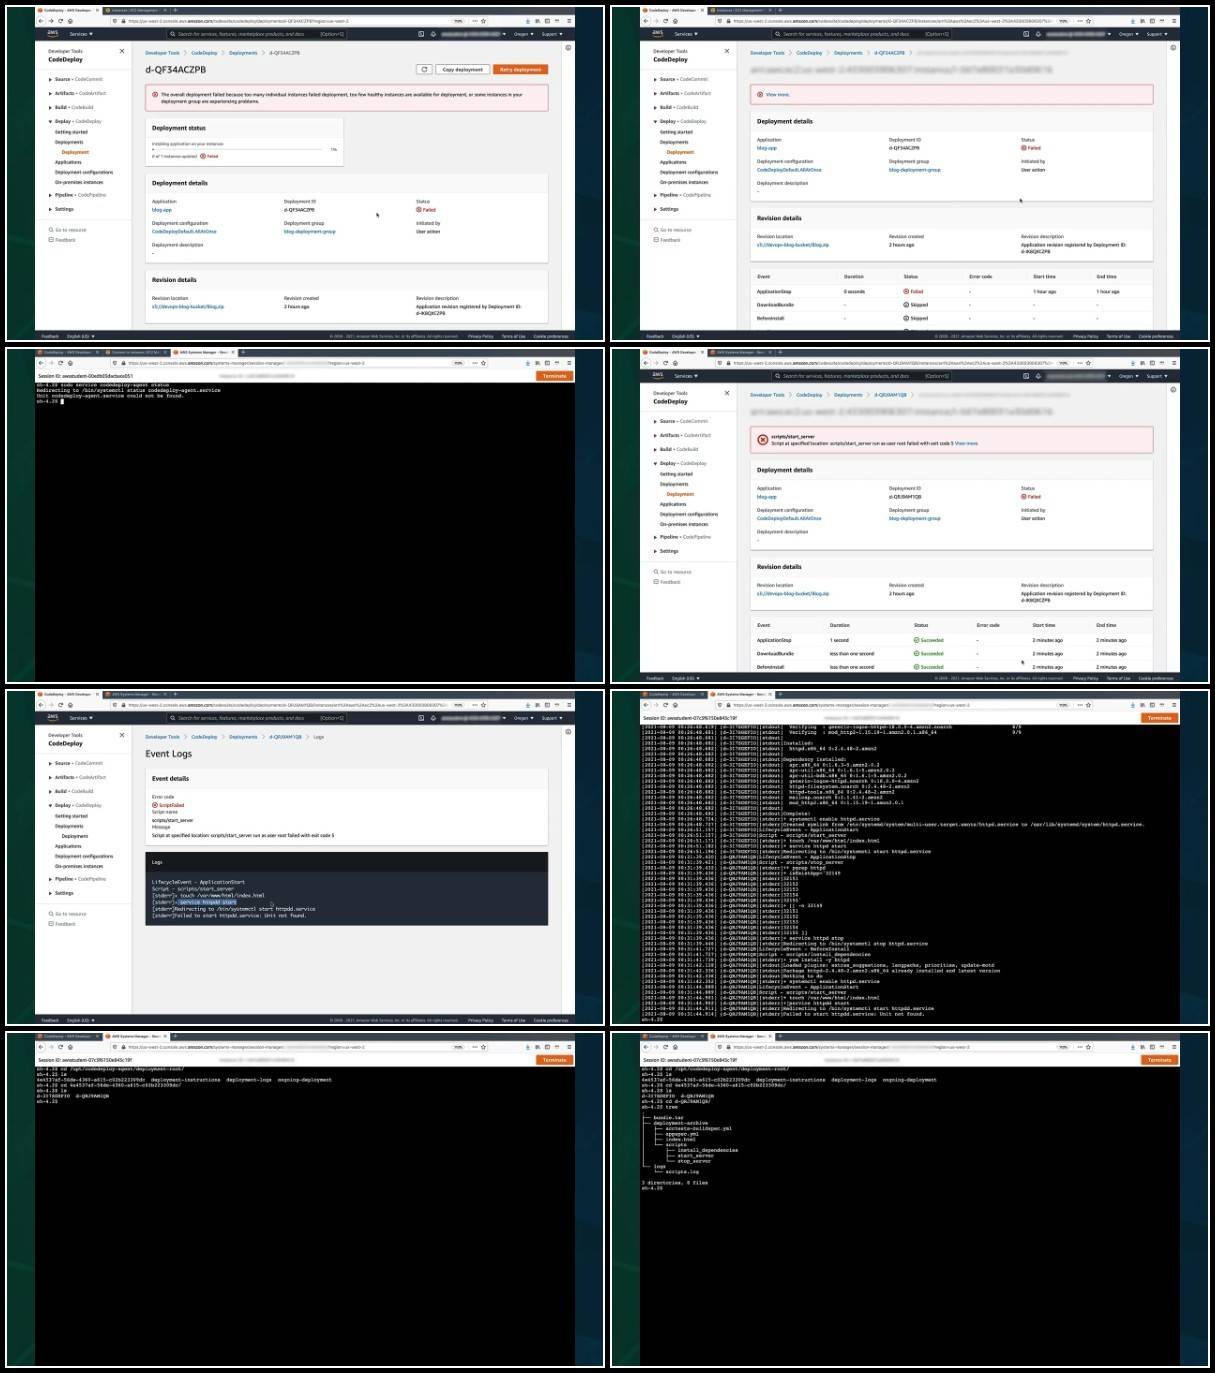Screen dimensions: 1215x1373
Task: Click error icon in scripts/start_server alert
Action: (x=762, y=440)
